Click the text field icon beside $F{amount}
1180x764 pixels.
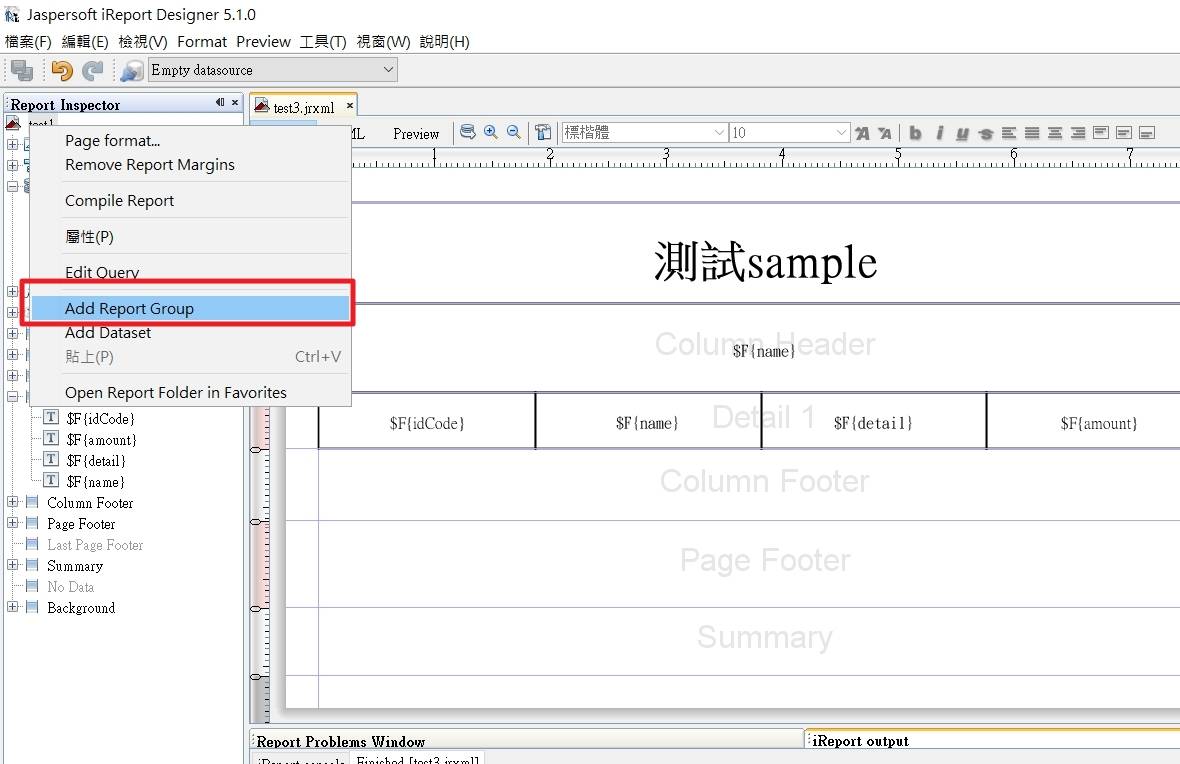[51, 439]
